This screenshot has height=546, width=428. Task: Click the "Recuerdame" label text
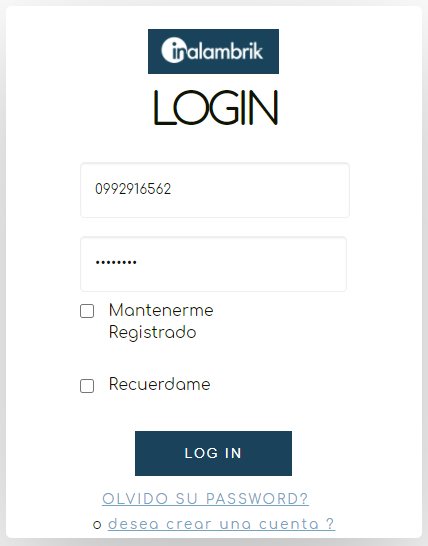tap(159, 384)
